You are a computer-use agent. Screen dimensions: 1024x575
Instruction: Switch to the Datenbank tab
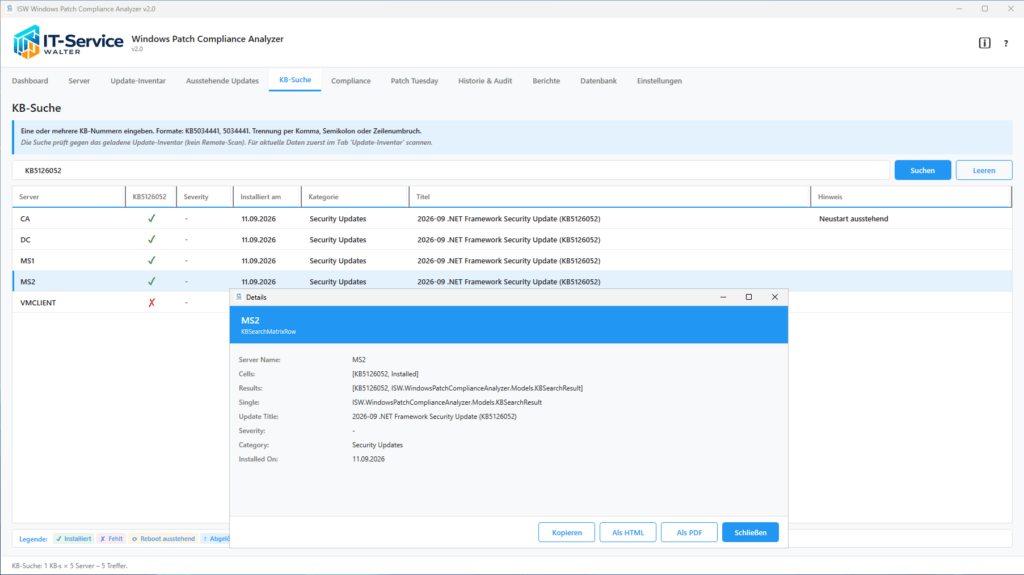598,80
